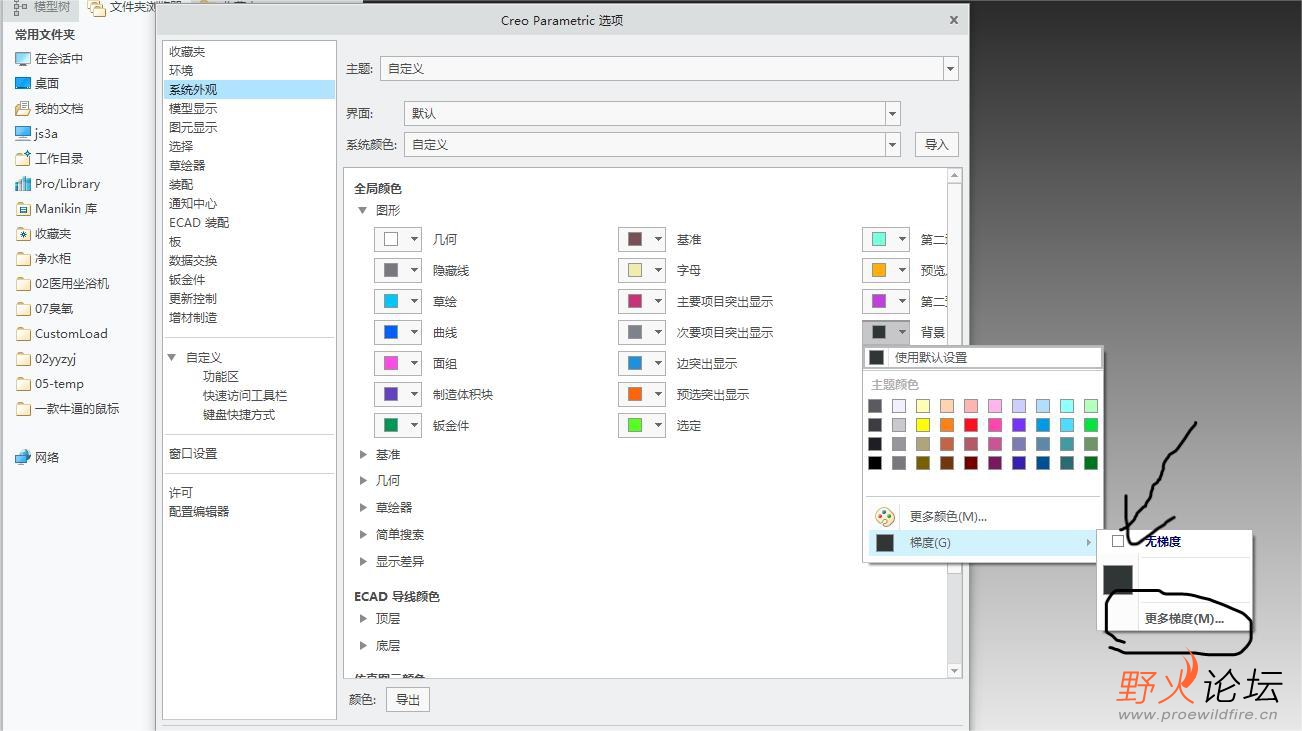Close the Creo Parametric 选项 dialog
The width and height of the screenshot is (1302, 731).
[x=953, y=20]
